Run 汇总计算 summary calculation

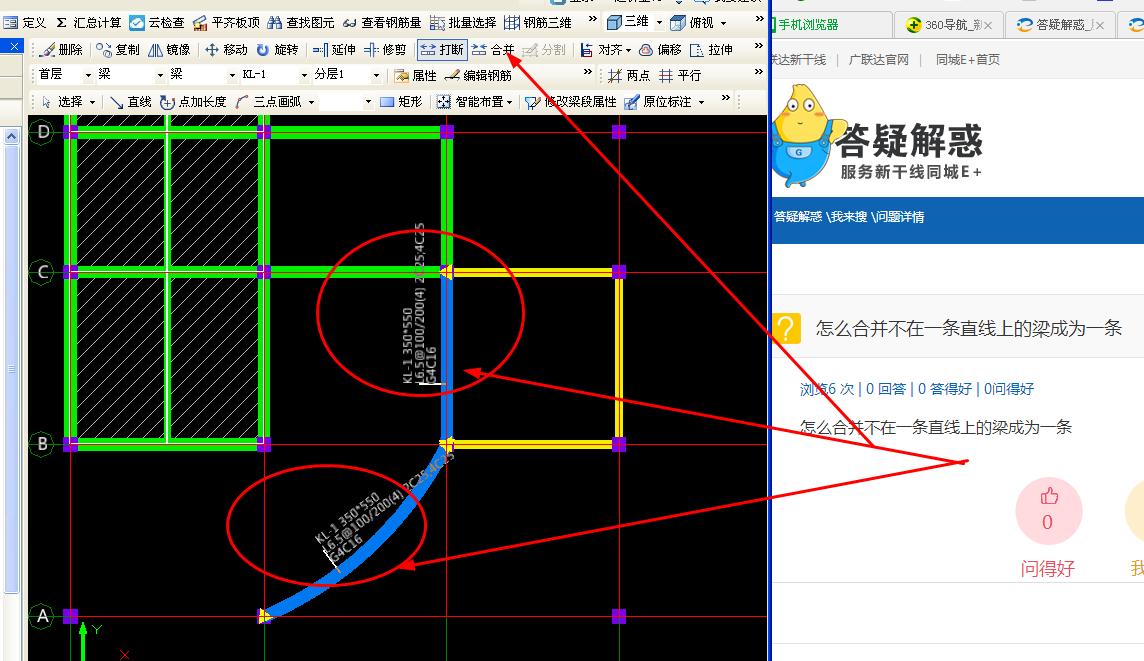(x=88, y=23)
